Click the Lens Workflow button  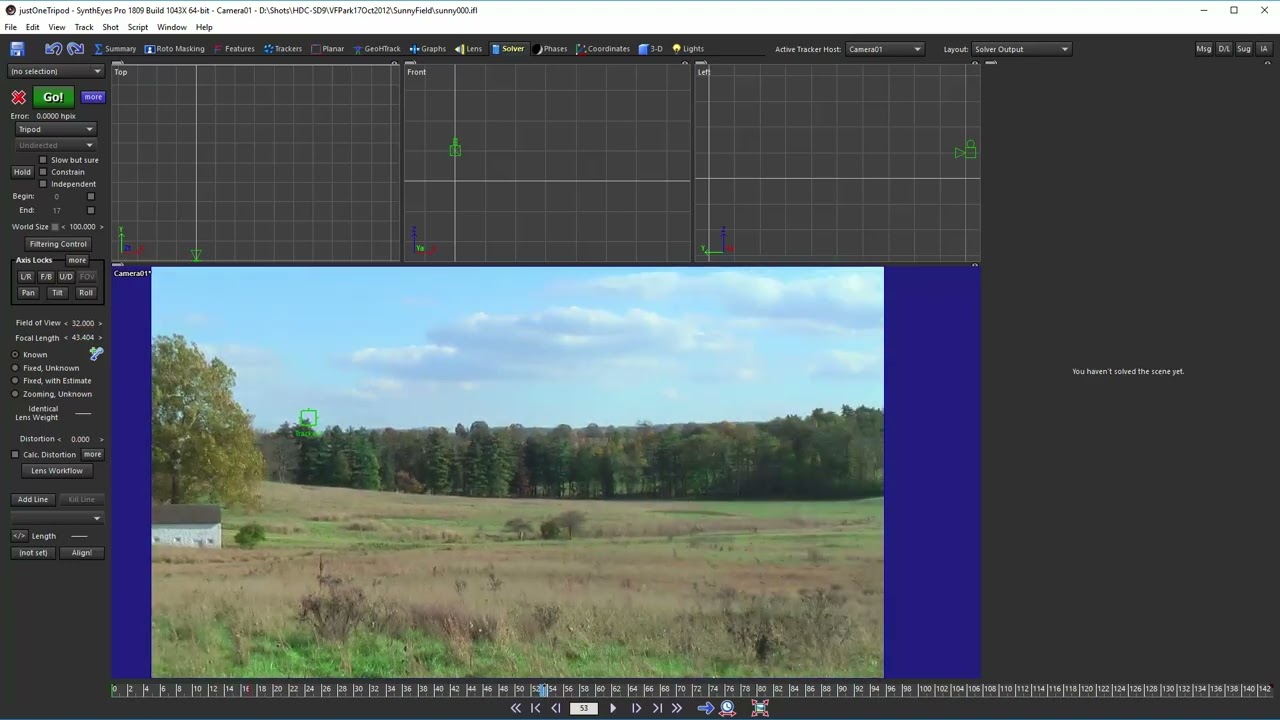point(56,471)
